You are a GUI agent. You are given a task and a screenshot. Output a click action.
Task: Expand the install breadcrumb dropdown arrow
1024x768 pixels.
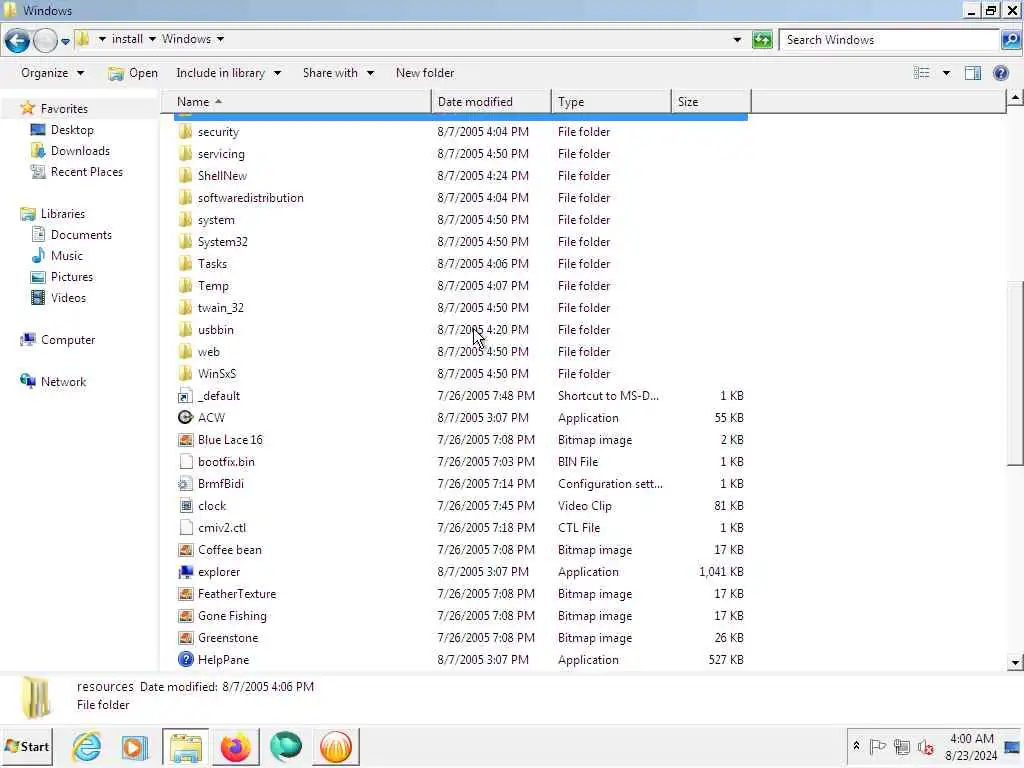pyautogui.click(x=152, y=39)
